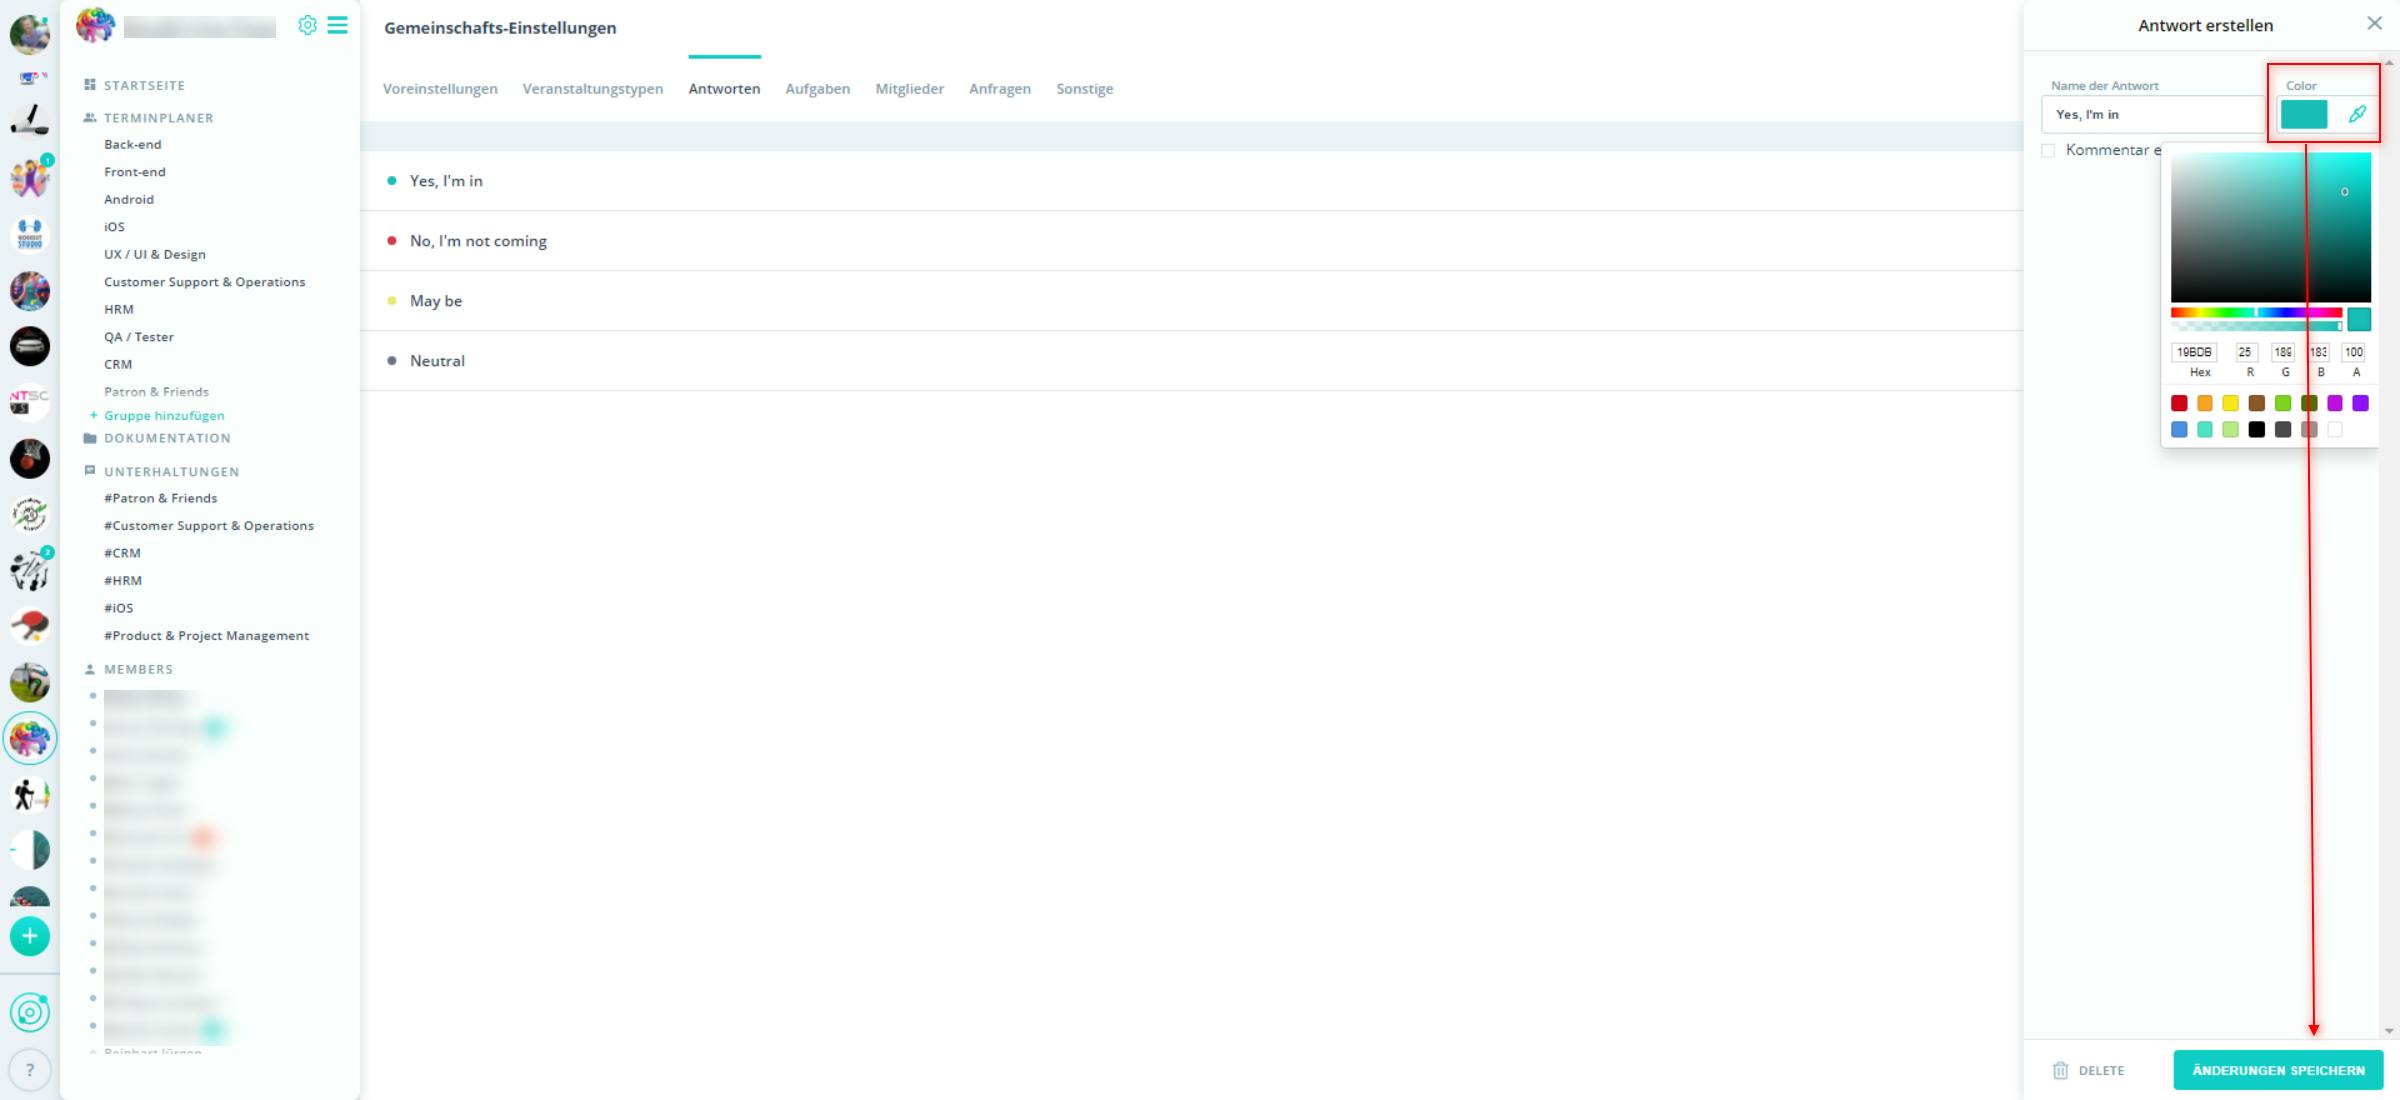This screenshot has width=2400, height=1100.
Task: Open the ping-pong paddle community icon
Action: coord(30,627)
